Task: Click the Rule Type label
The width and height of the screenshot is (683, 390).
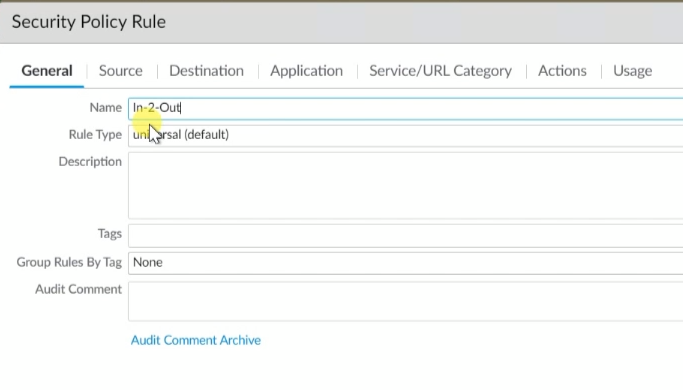Action: coord(95,135)
